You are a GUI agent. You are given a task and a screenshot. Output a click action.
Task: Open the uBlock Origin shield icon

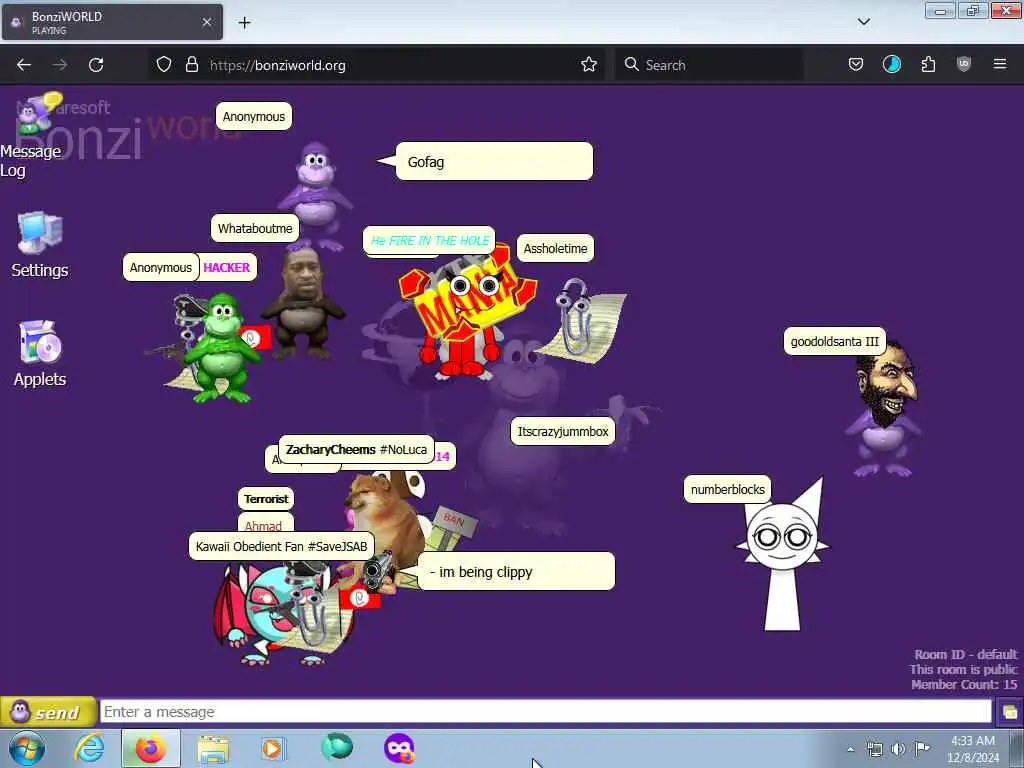point(964,65)
